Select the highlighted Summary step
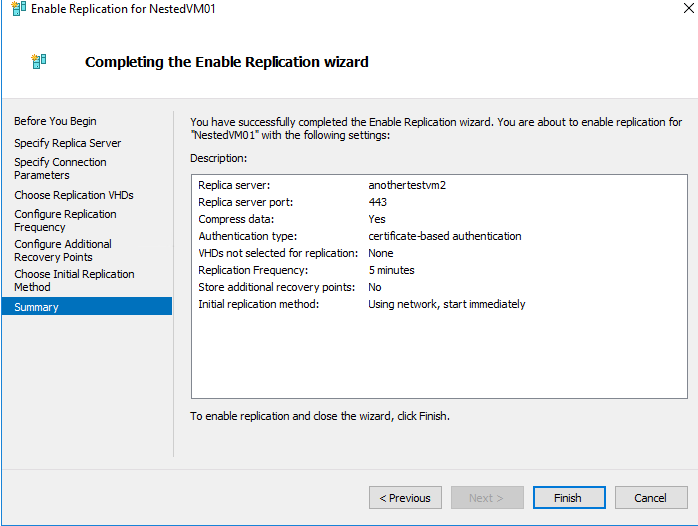This screenshot has height=526, width=698. pyautogui.click(x=87, y=307)
